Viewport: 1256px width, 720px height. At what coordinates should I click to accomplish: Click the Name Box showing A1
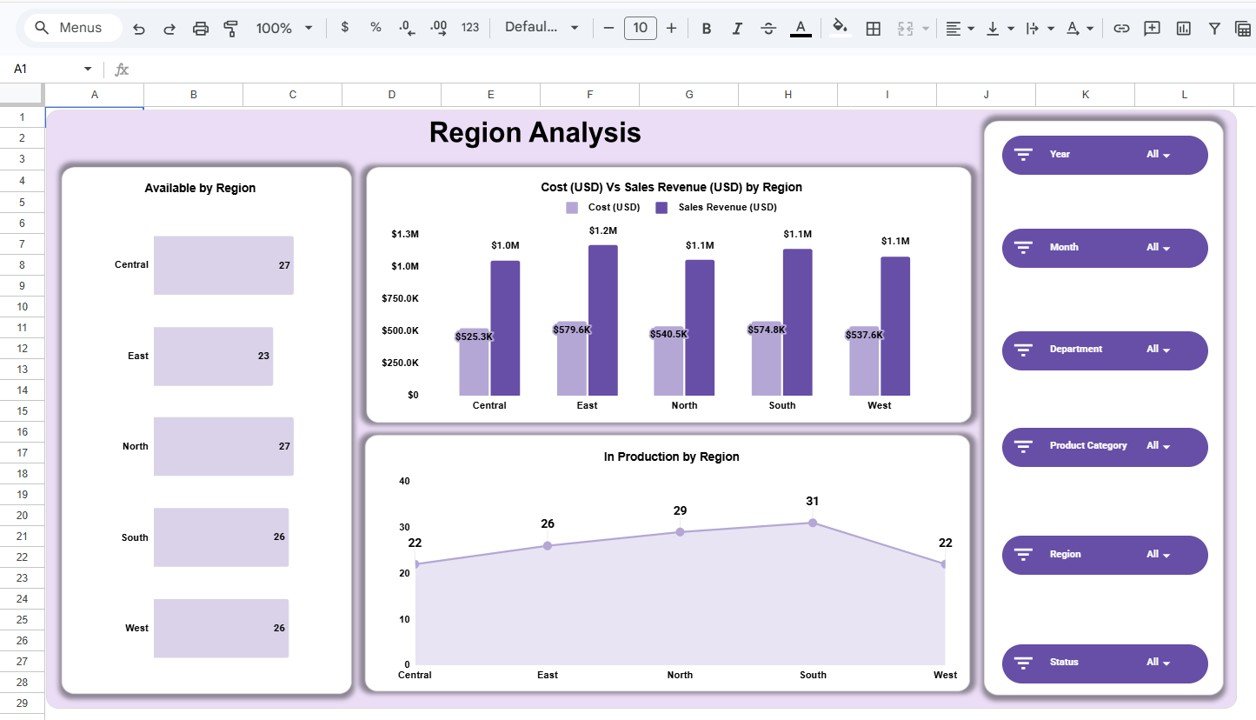[43, 68]
